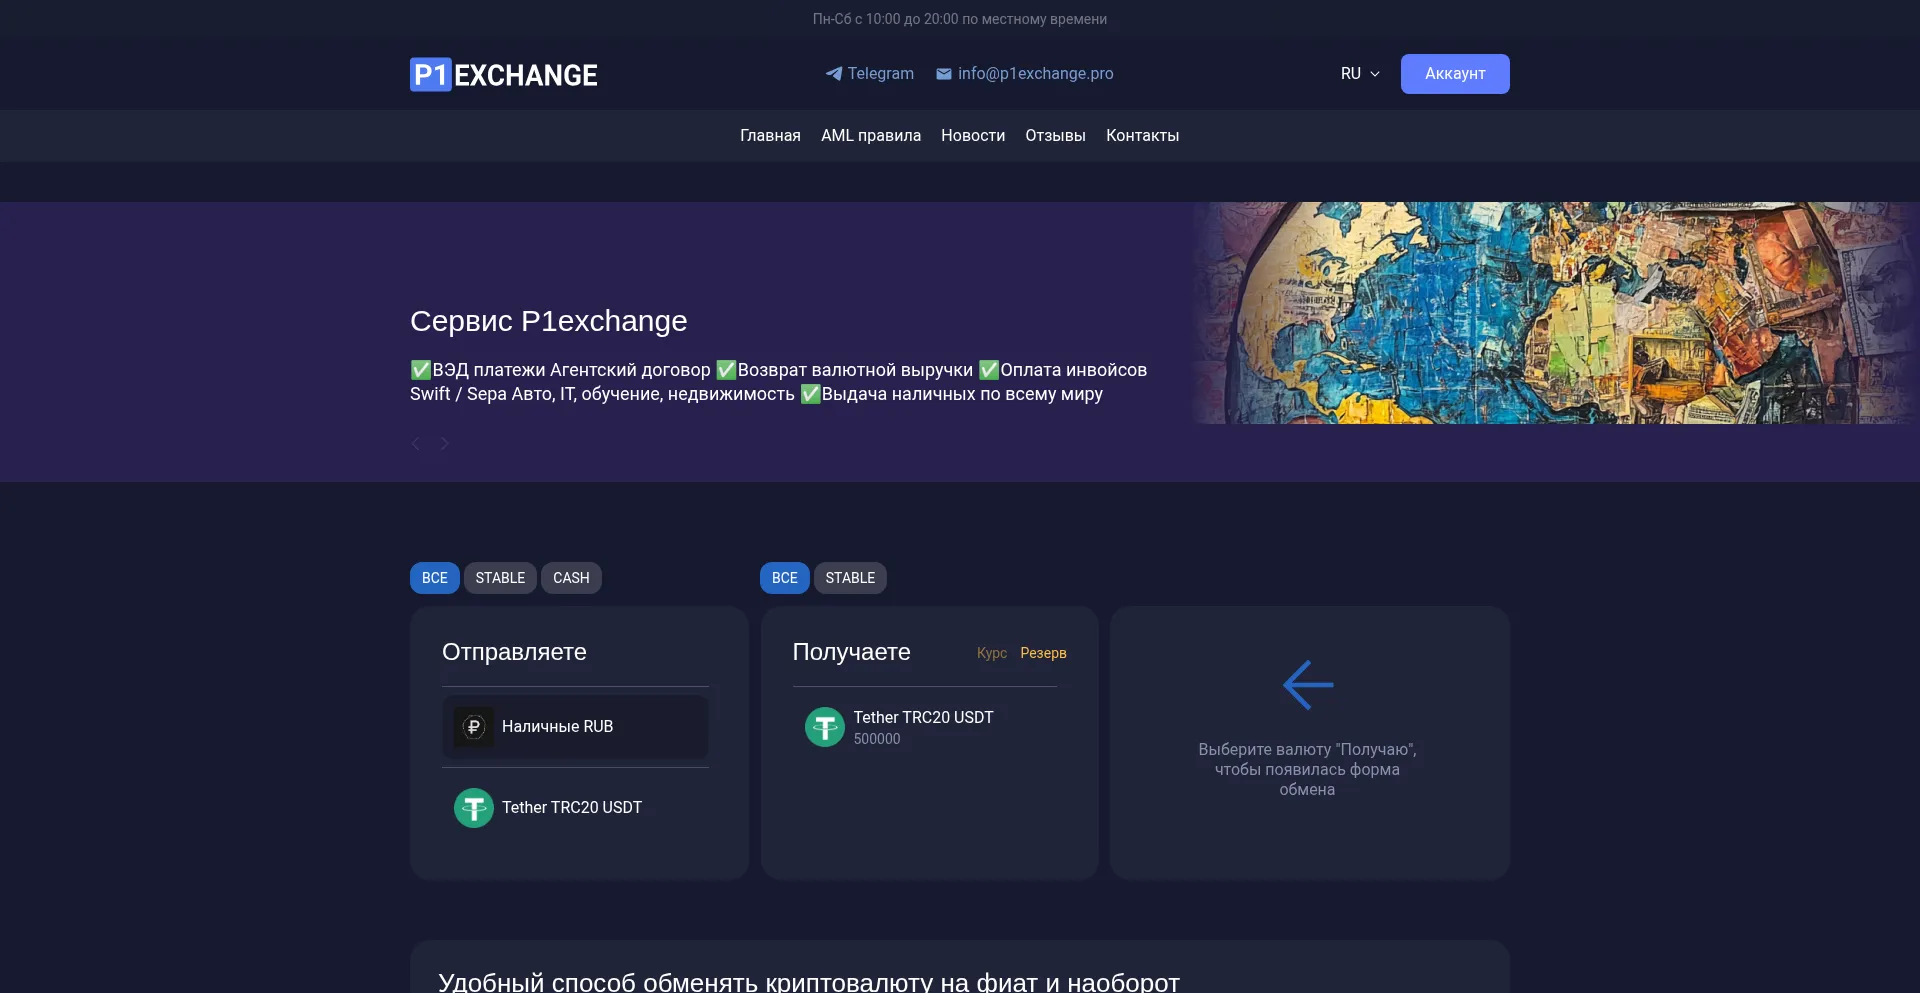This screenshot has height=993, width=1920.
Task: Open Контакты menu item
Action: pos(1142,136)
